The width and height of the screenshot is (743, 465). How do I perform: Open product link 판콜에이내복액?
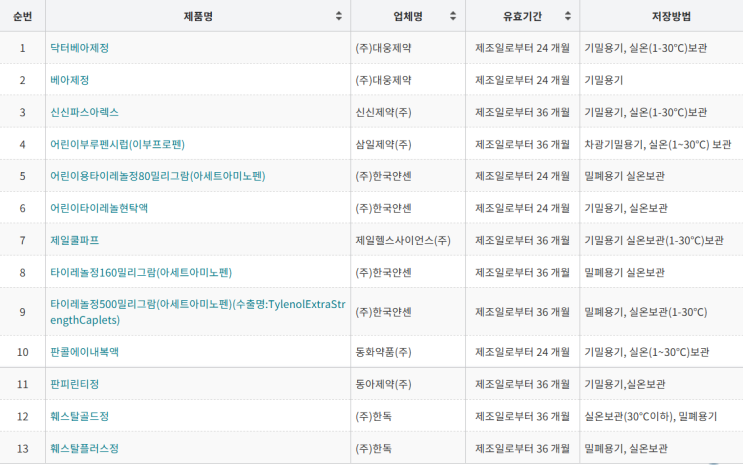[x=84, y=352]
